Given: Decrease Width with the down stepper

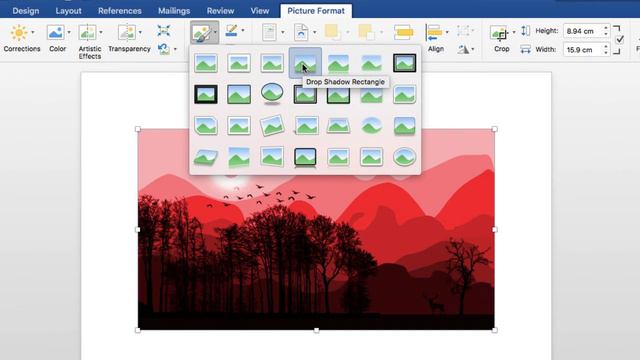Looking at the screenshot, I should tap(606, 53).
